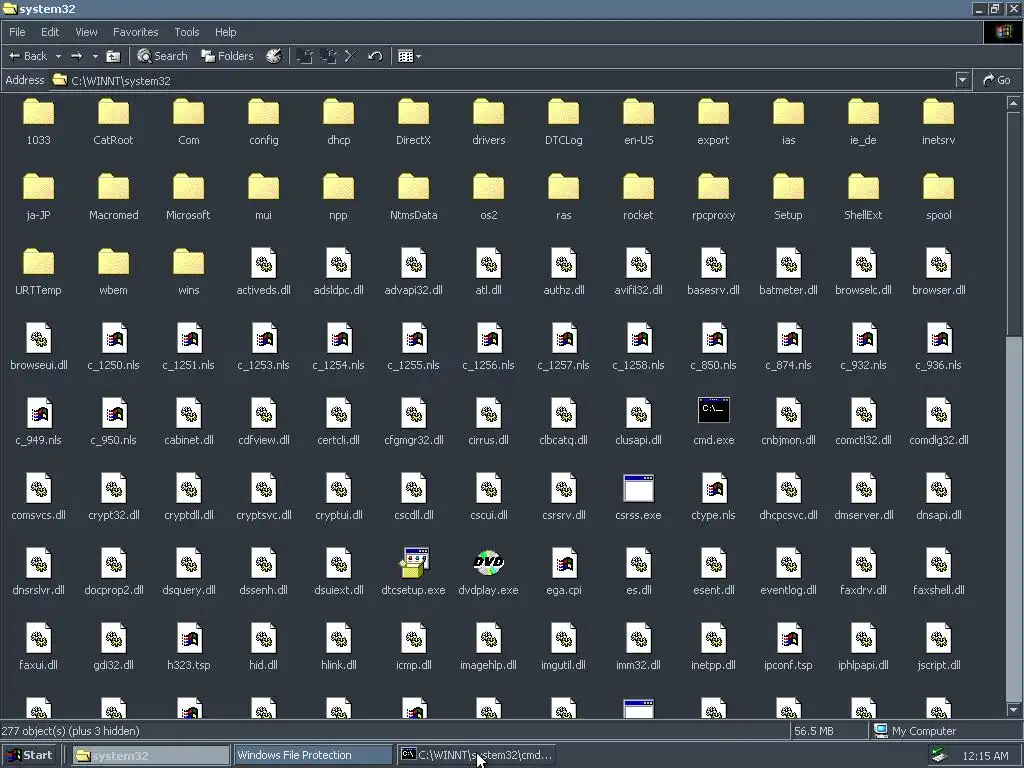Open Forward button history dropdown arrow
This screenshot has width=1024, height=768.
[x=95, y=56]
